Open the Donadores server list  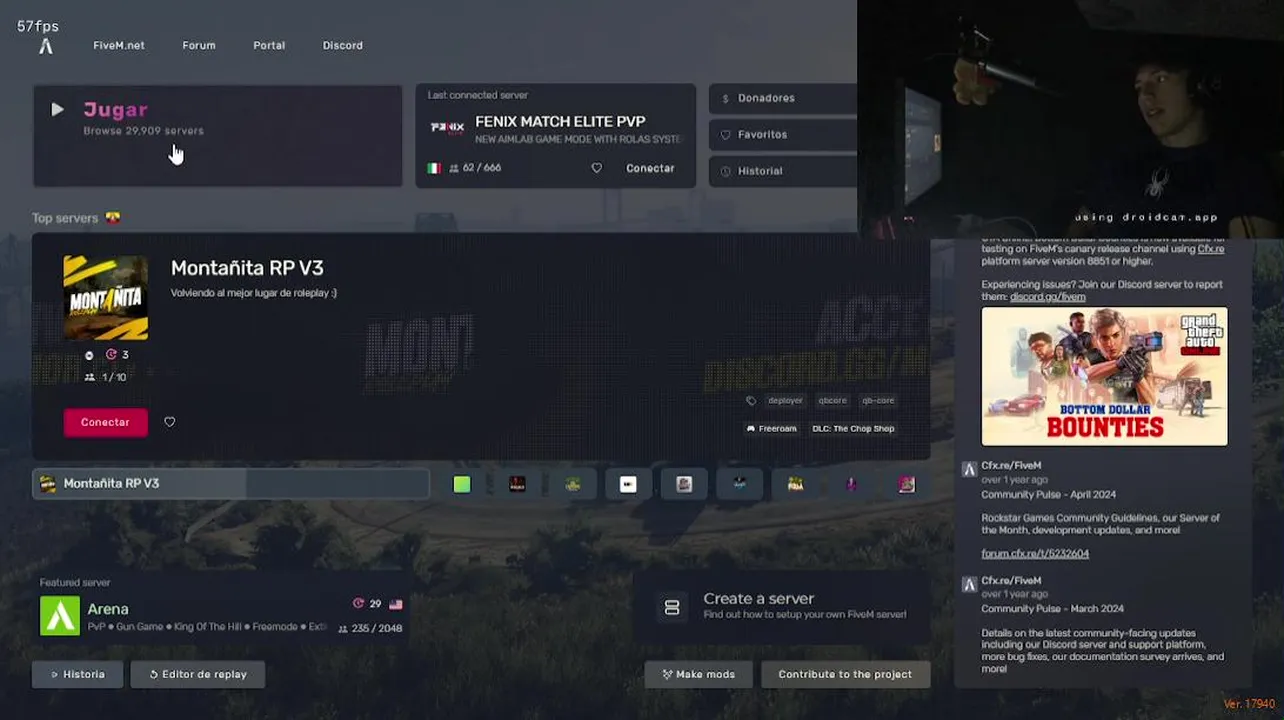point(783,98)
